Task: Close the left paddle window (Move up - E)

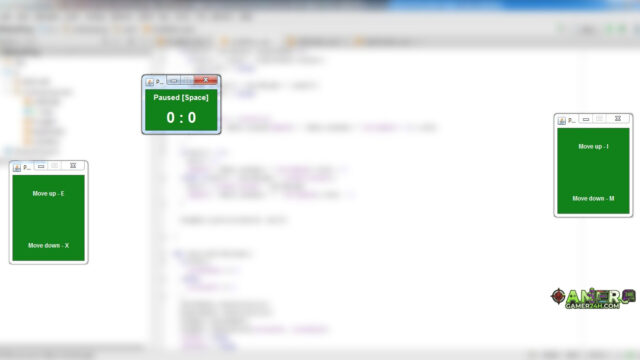Action: click(x=73, y=165)
